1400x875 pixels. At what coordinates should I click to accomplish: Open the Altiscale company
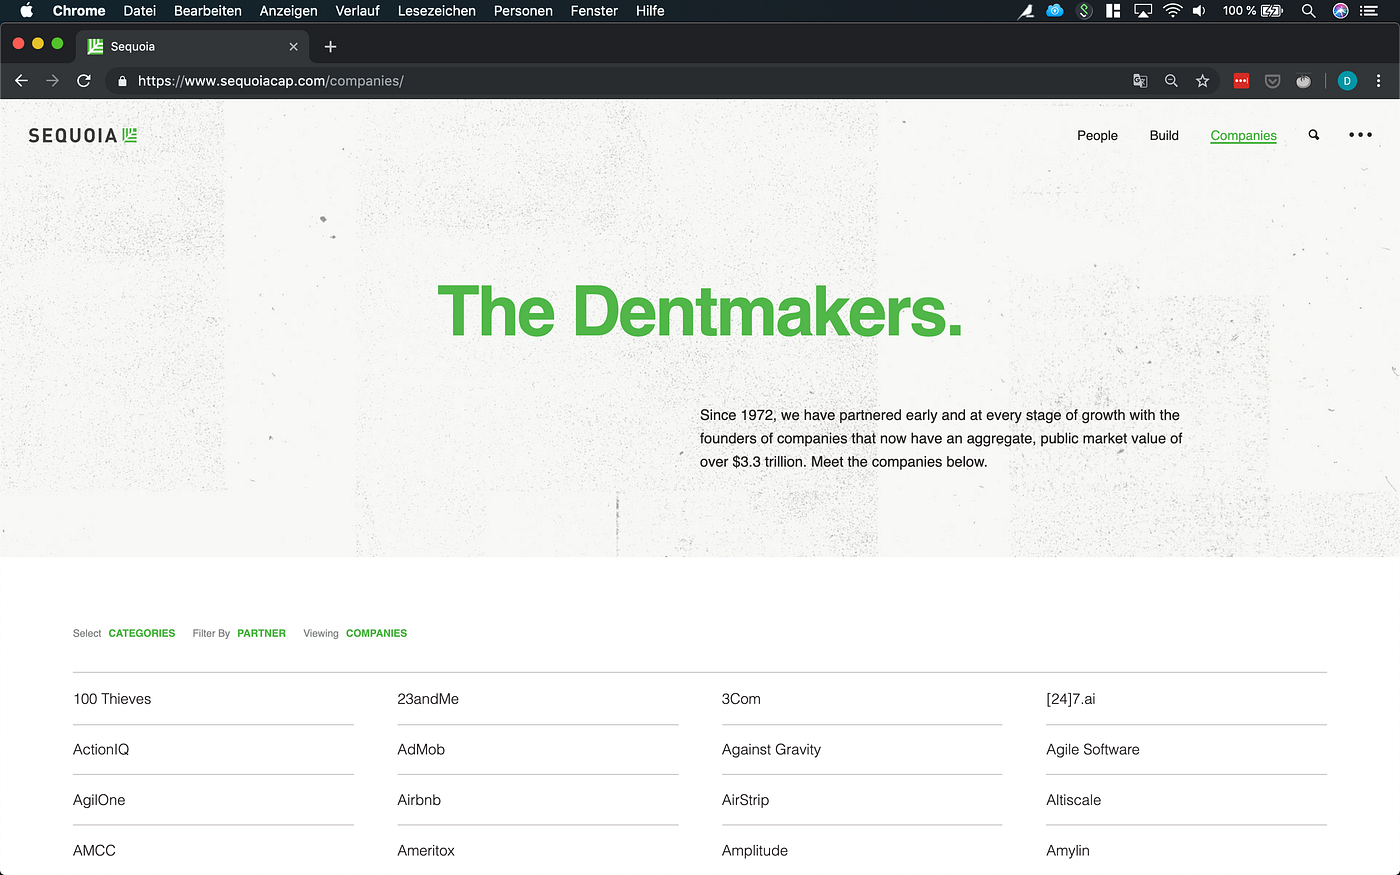[1073, 800]
